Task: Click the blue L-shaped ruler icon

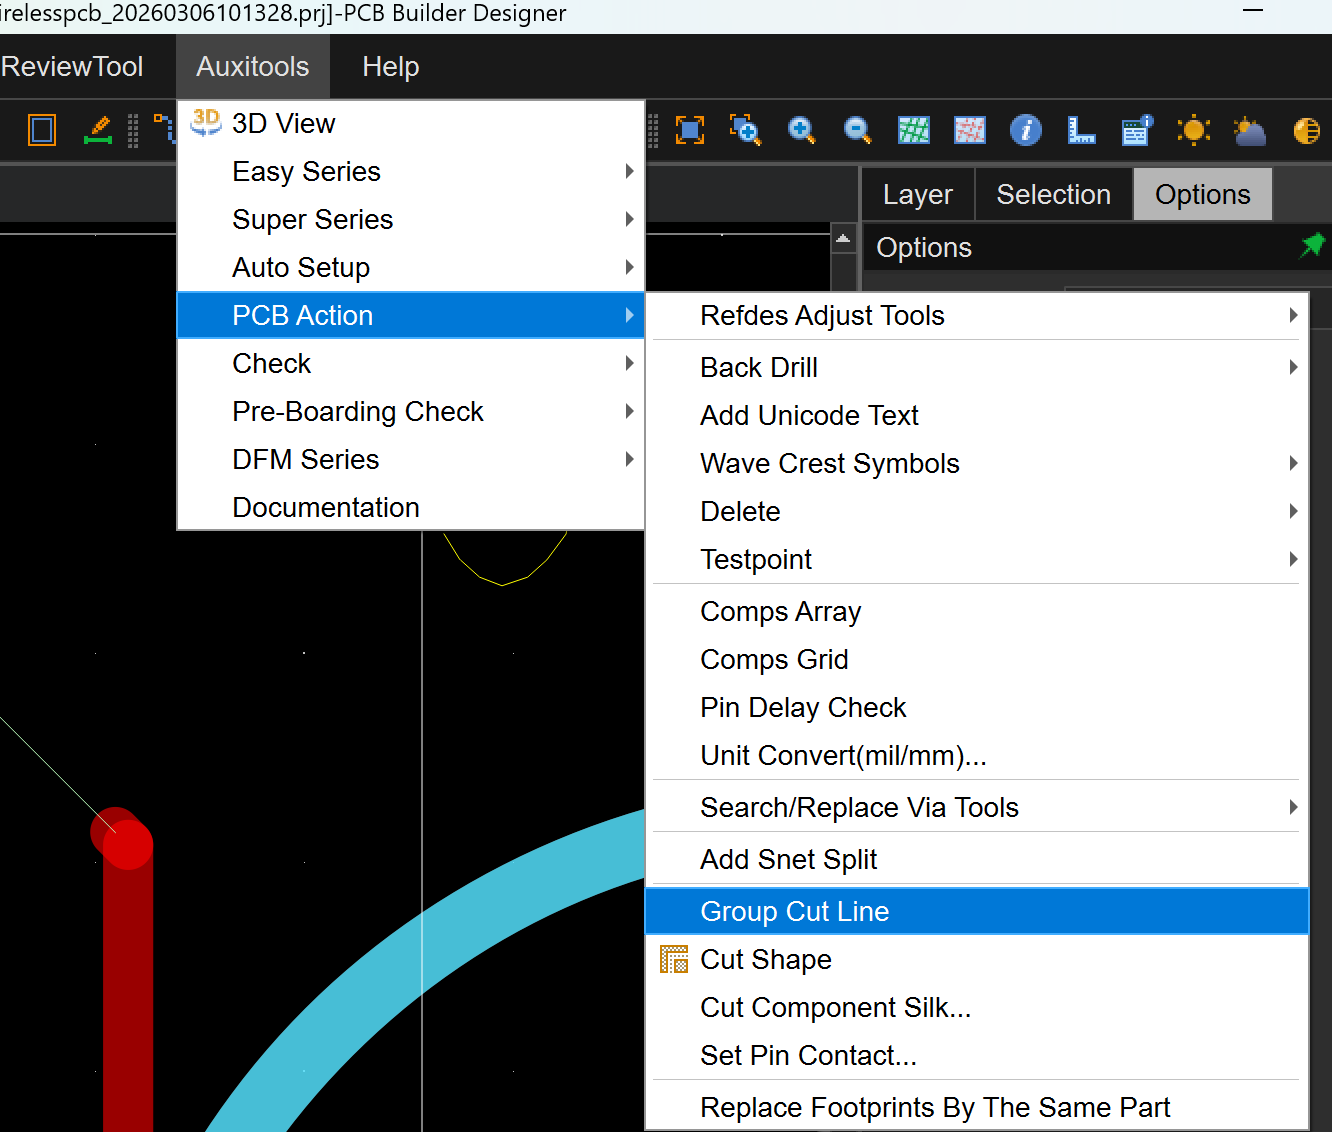Action: (1081, 130)
